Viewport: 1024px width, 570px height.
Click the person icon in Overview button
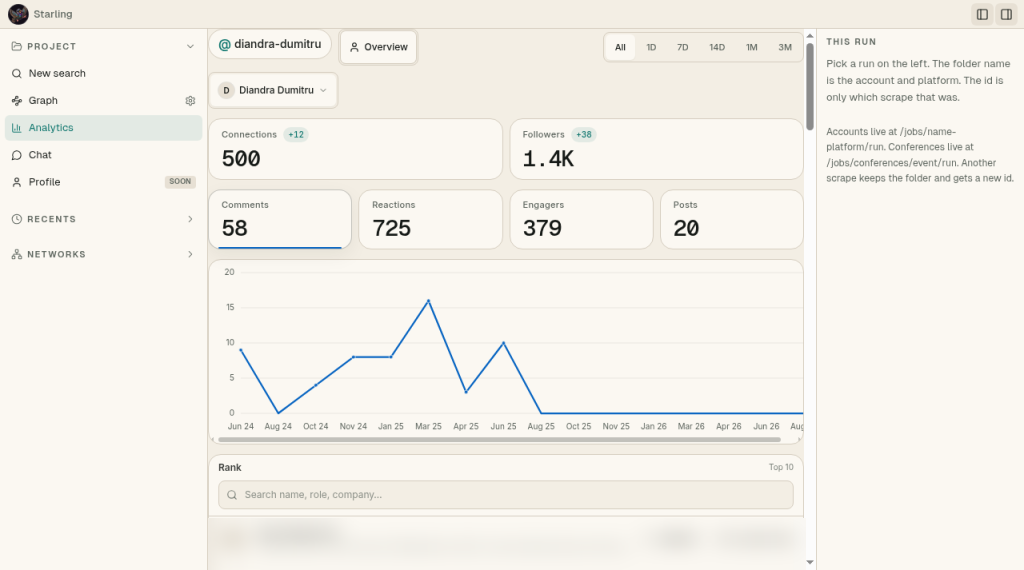[x=354, y=47]
